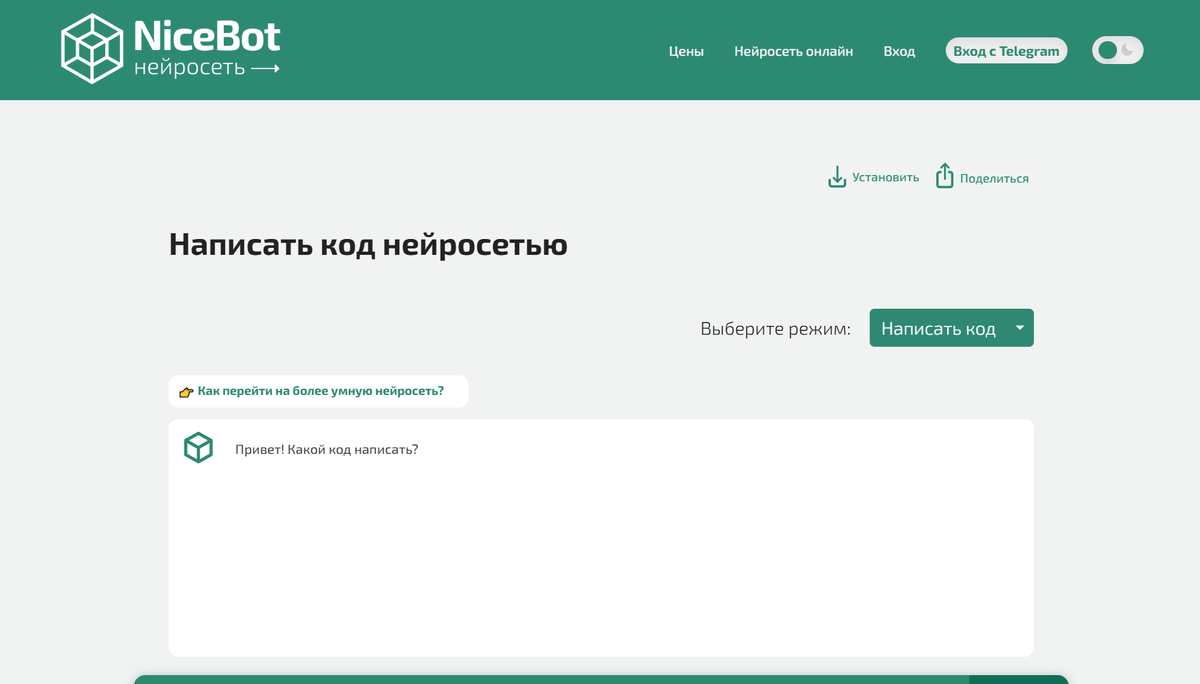Click the NiceBot brand name text
Viewport: 1200px width, 684px height.
coord(207,37)
